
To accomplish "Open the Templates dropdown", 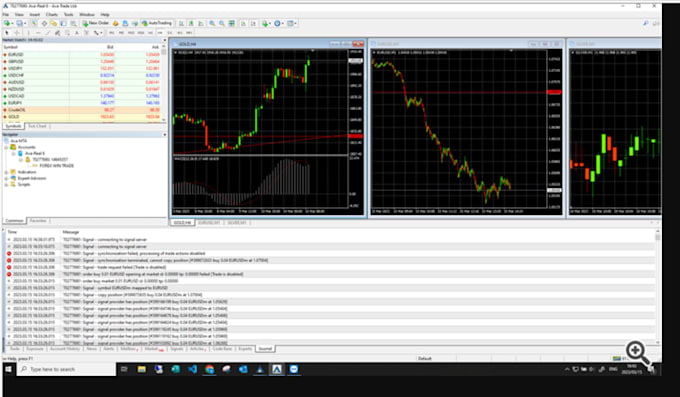I will 291,23.
